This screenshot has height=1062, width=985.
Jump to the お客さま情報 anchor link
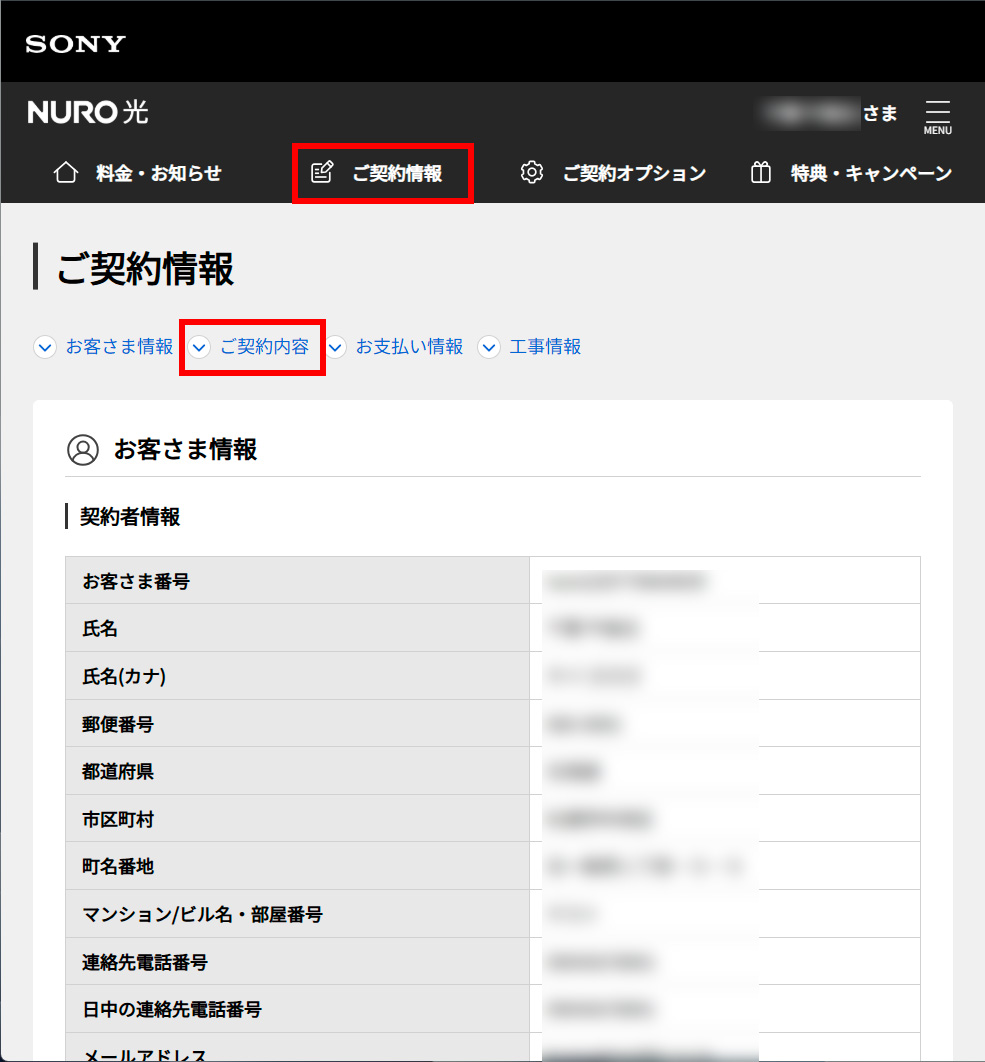[x=119, y=347]
